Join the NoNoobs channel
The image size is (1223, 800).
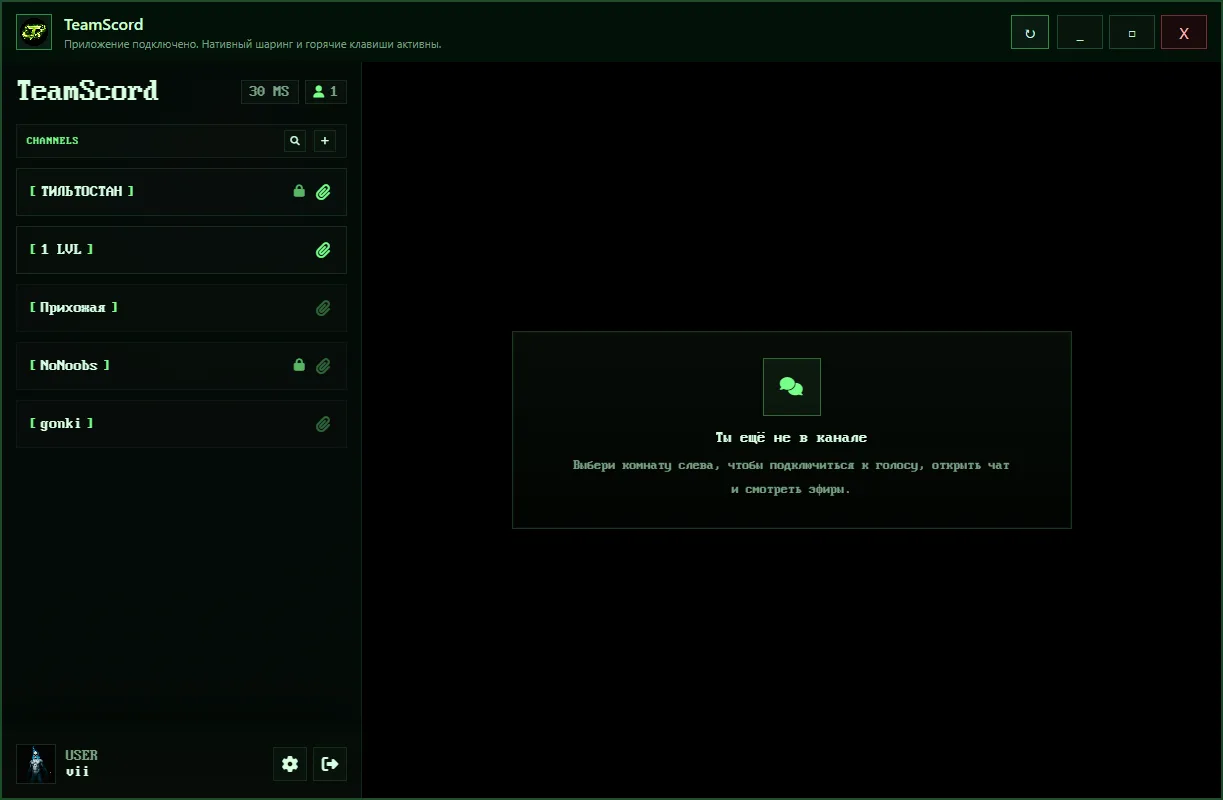[181, 366]
